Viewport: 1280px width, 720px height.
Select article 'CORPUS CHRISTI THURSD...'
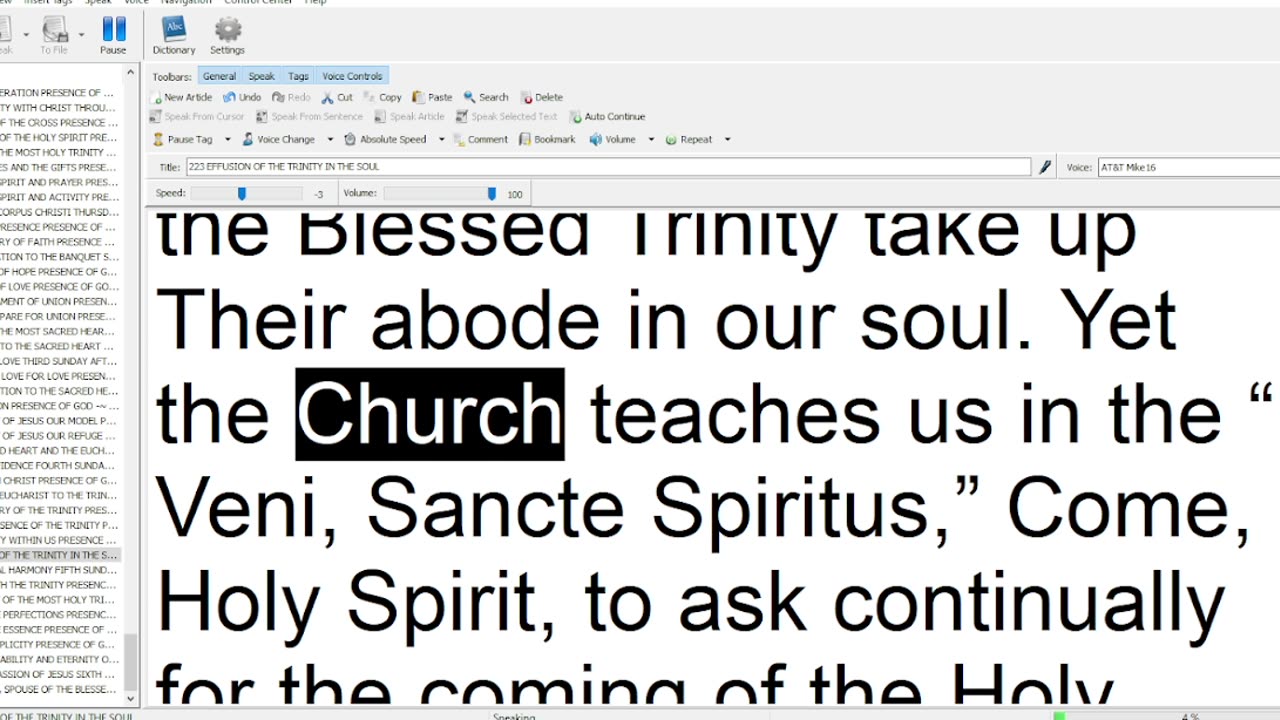(60, 212)
